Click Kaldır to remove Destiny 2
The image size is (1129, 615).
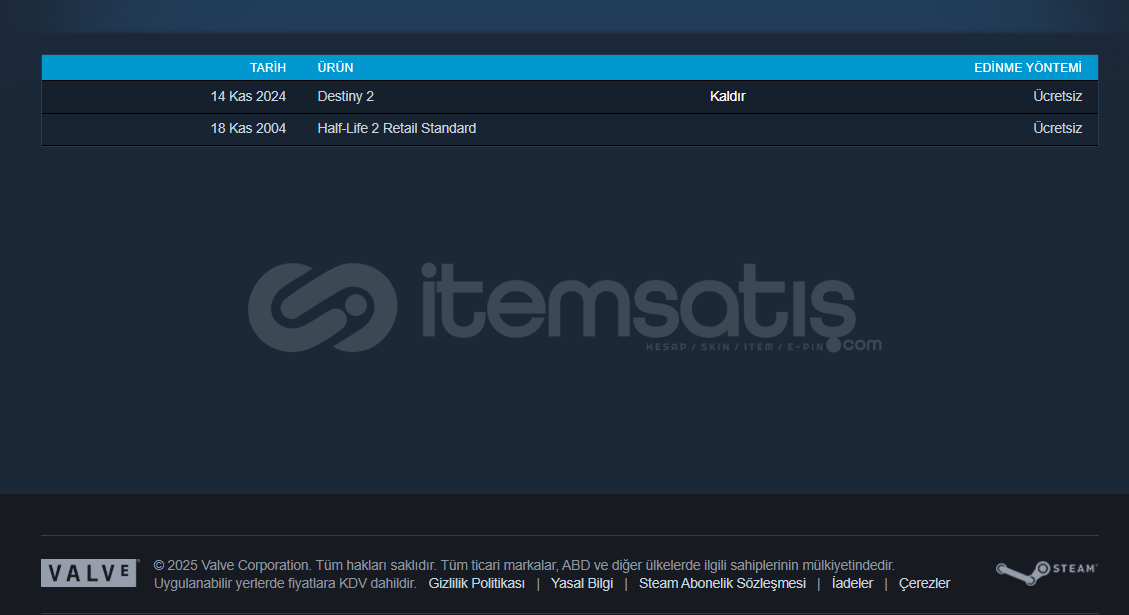click(727, 96)
